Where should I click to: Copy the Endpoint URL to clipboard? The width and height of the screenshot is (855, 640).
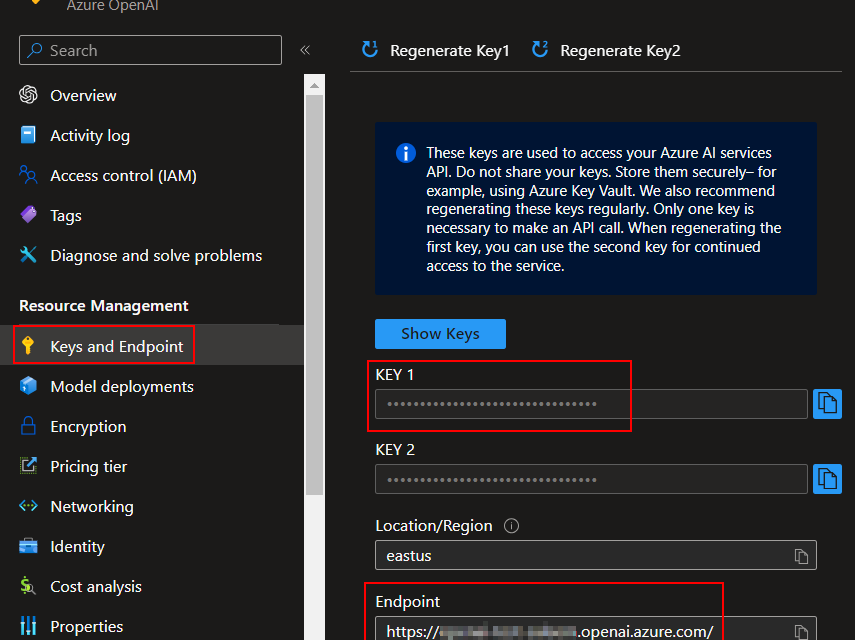(x=801, y=631)
